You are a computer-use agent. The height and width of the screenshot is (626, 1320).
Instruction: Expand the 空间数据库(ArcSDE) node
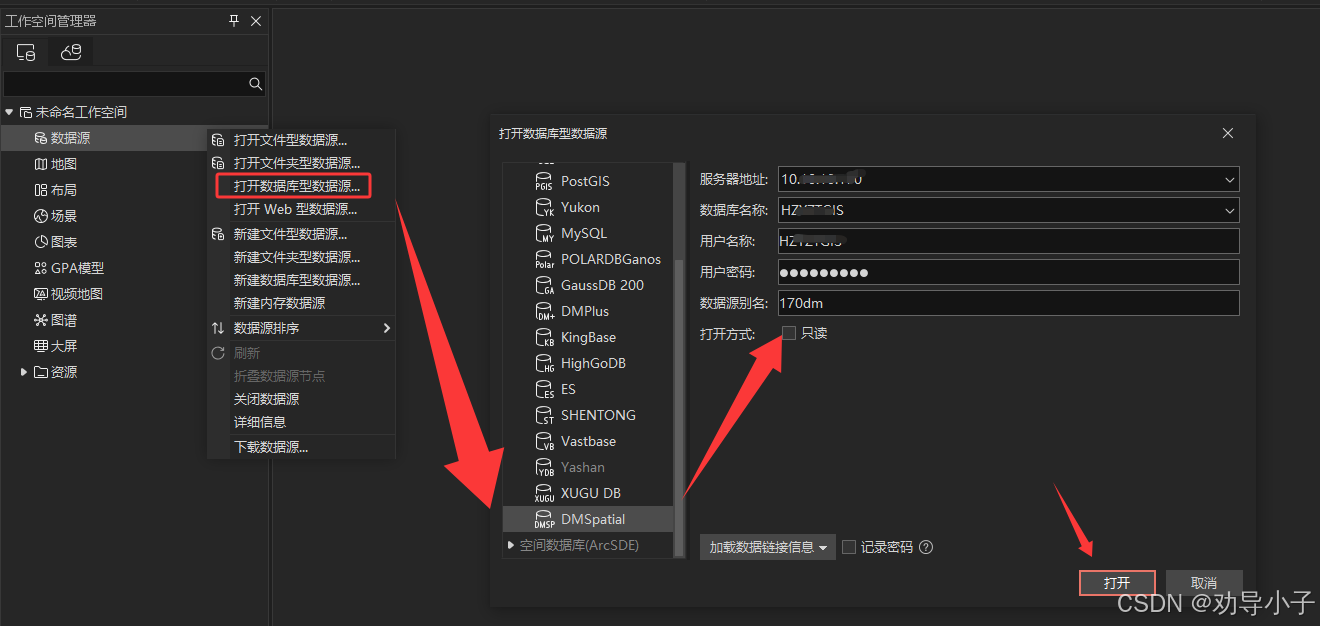511,545
